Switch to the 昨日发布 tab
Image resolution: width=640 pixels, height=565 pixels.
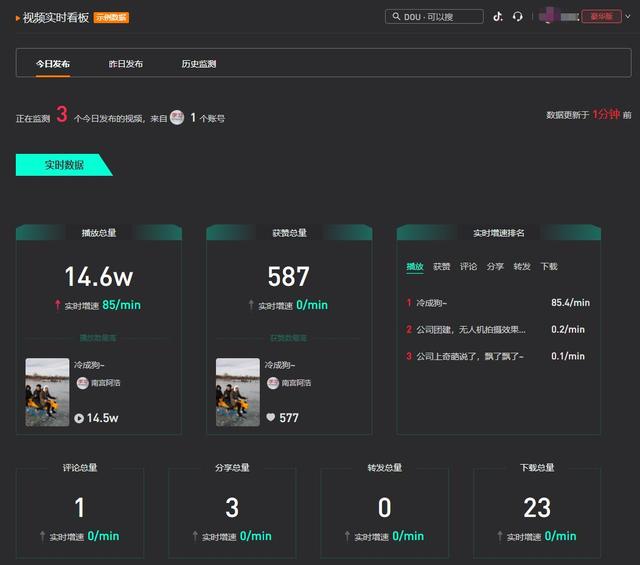(126, 64)
